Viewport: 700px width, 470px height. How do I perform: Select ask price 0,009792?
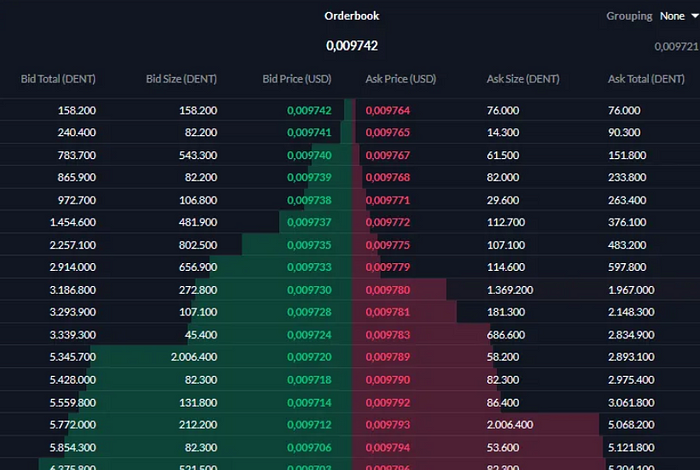[388, 403]
